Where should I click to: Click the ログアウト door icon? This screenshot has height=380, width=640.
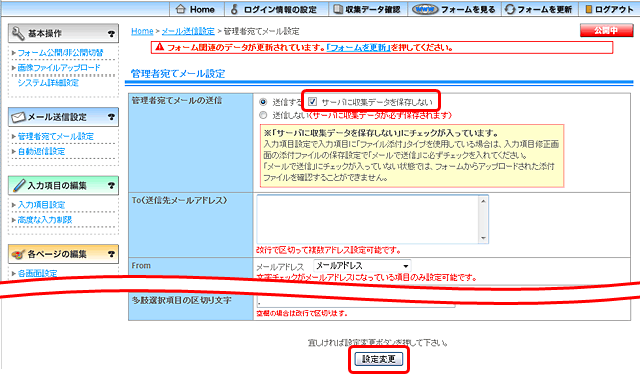(588, 9)
